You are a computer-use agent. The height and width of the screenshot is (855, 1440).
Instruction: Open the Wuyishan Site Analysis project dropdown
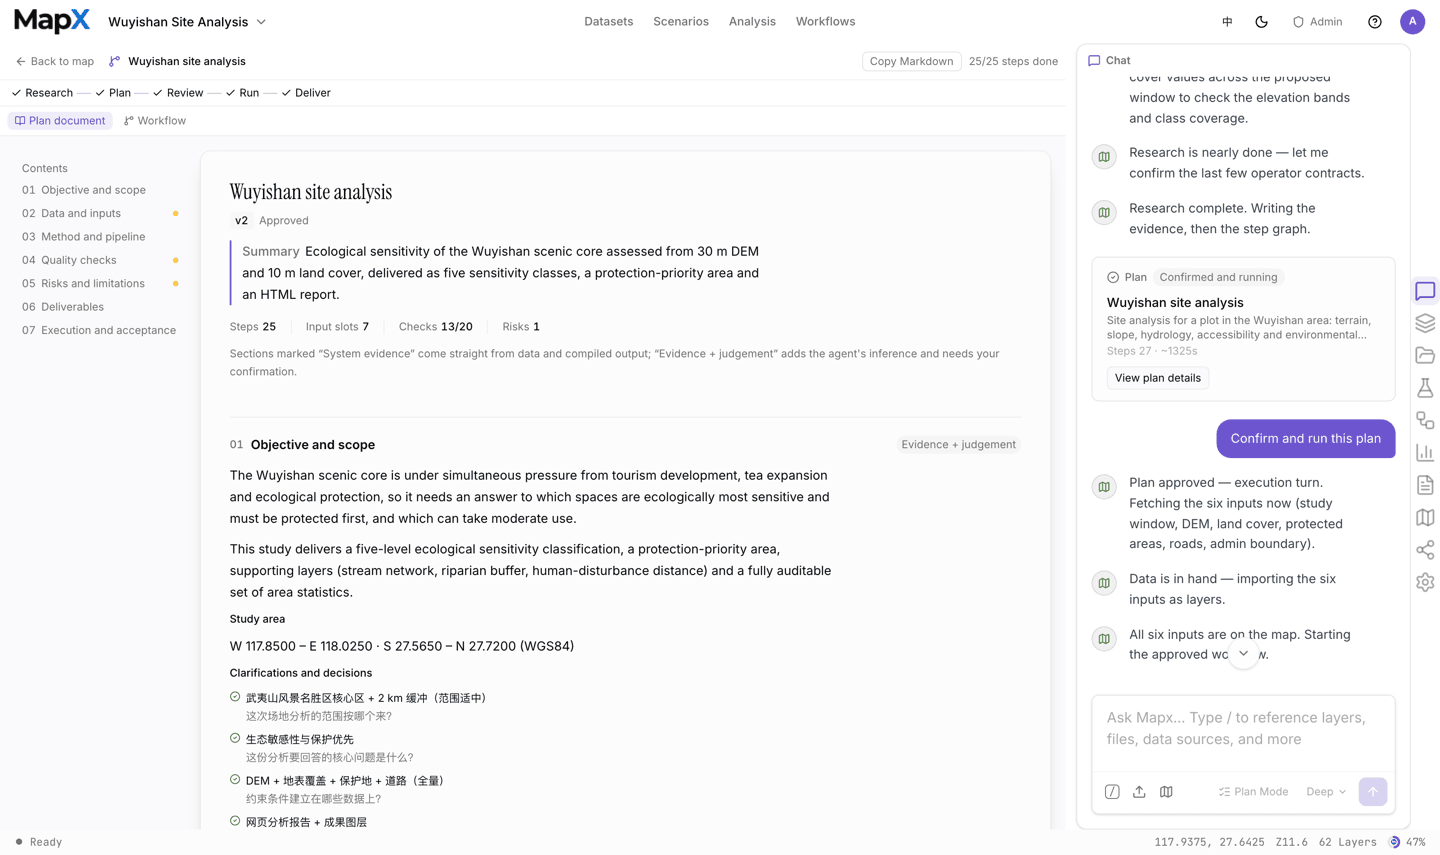[x=187, y=22]
